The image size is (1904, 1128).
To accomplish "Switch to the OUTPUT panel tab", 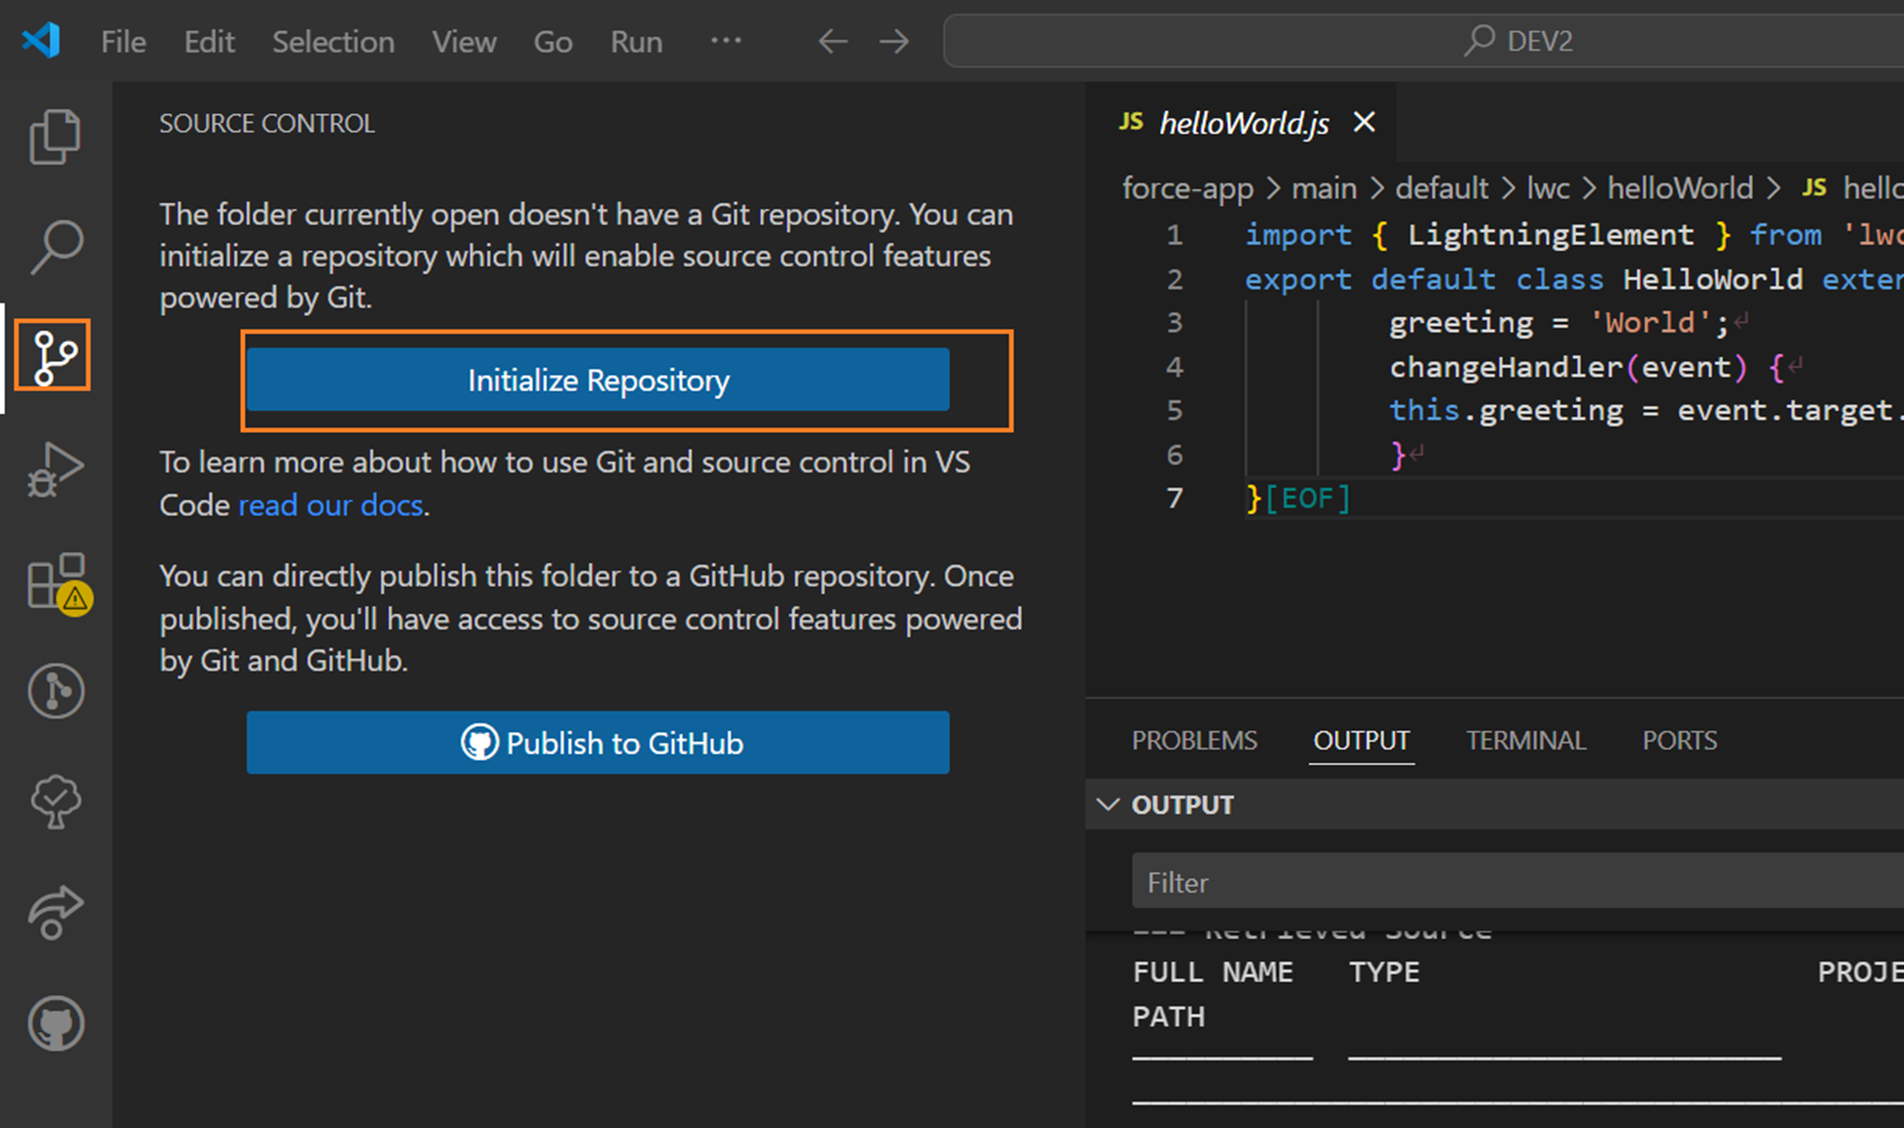I will coord(1361,740).
